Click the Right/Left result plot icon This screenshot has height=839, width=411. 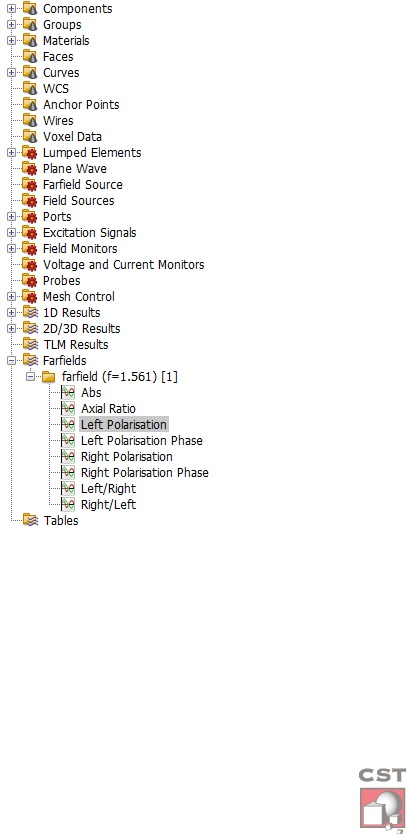pyautogui.click(x=68, y=505)
